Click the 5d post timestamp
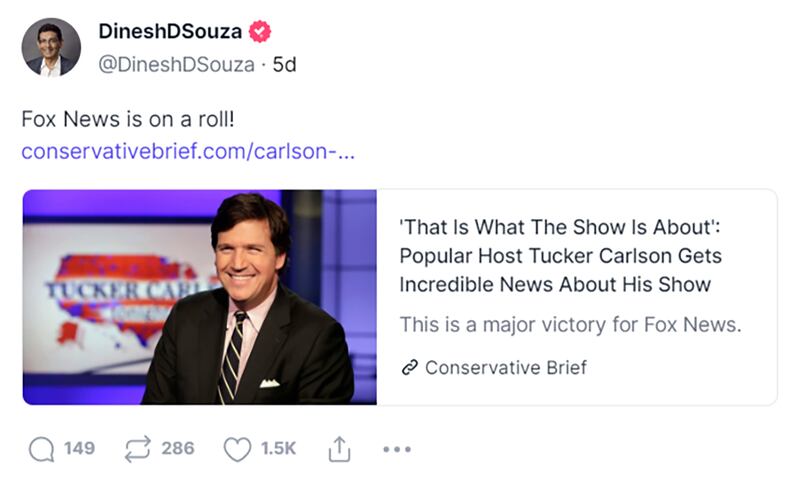Viewport: 800px width, 487px height. click(285, 64)
